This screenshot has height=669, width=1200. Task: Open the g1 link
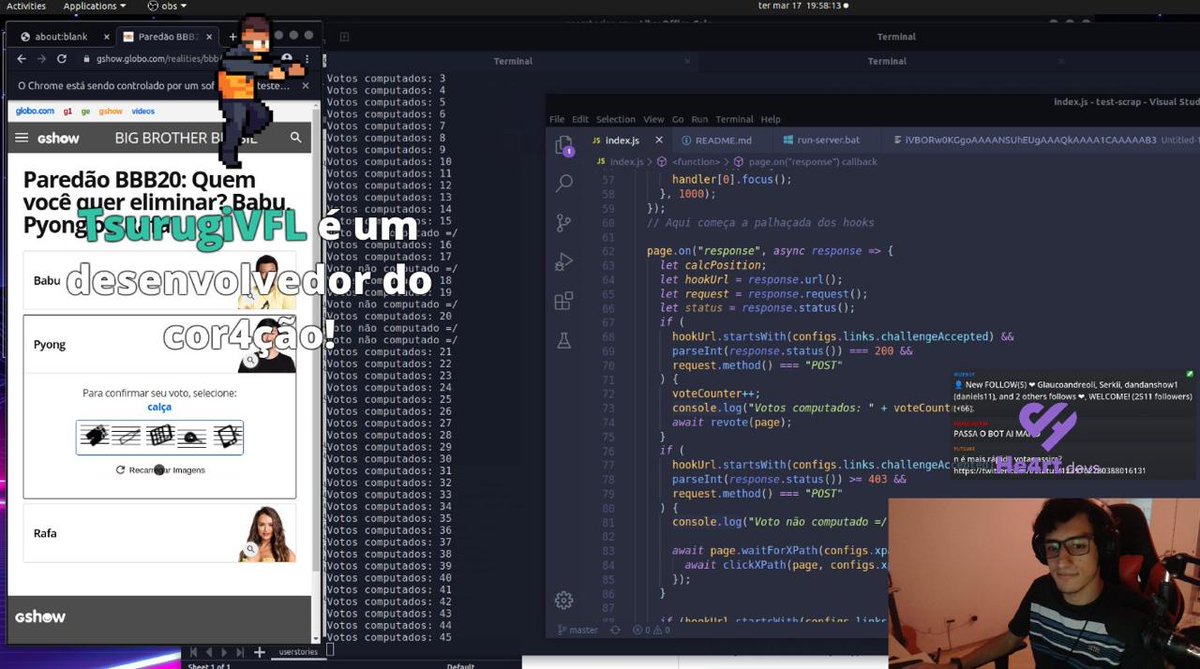coord(68,111)
